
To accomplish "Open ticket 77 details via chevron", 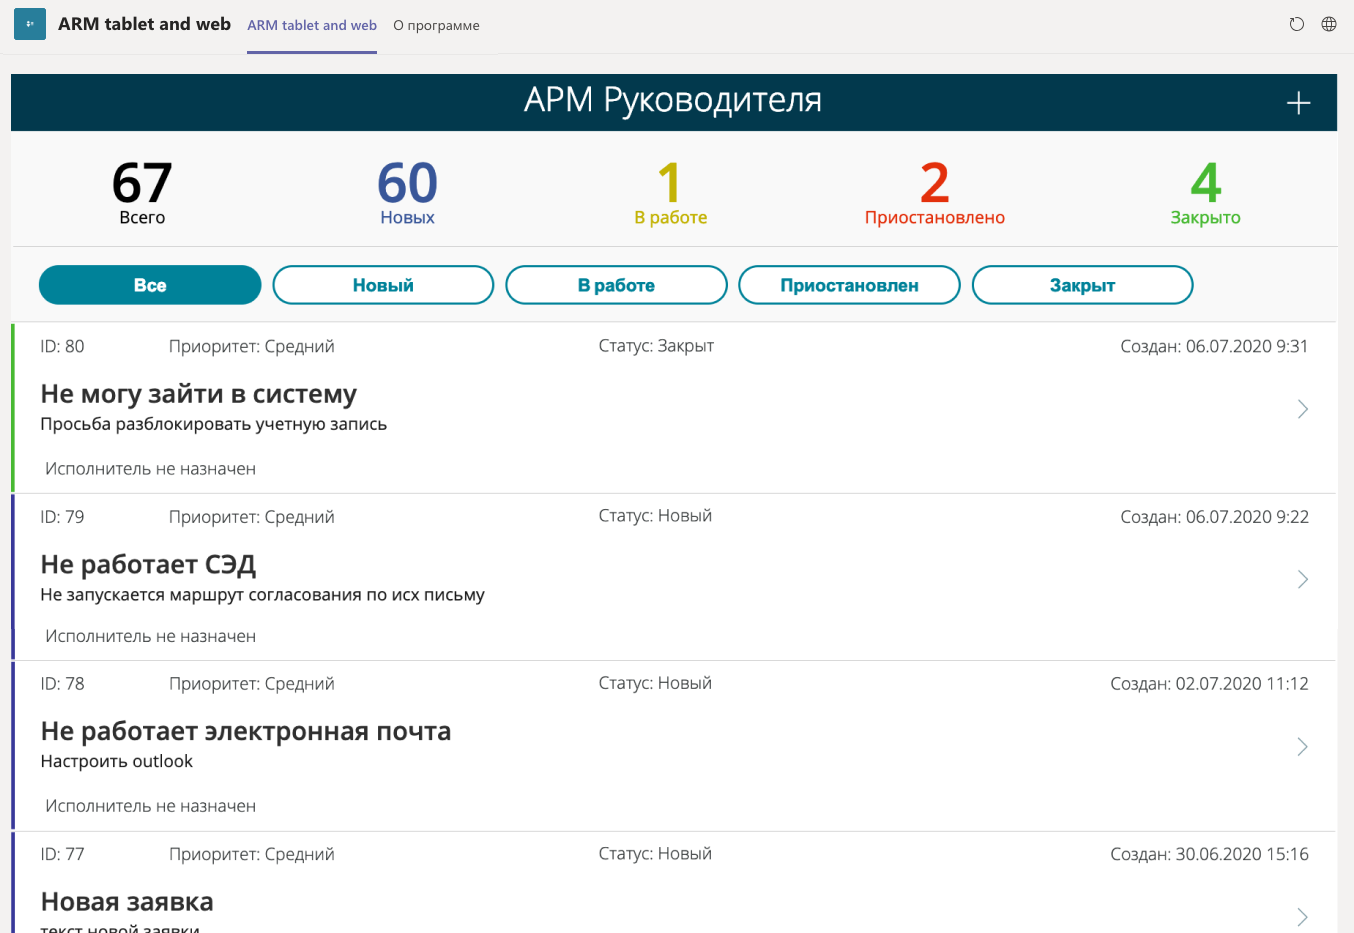I will [1303, 917].
